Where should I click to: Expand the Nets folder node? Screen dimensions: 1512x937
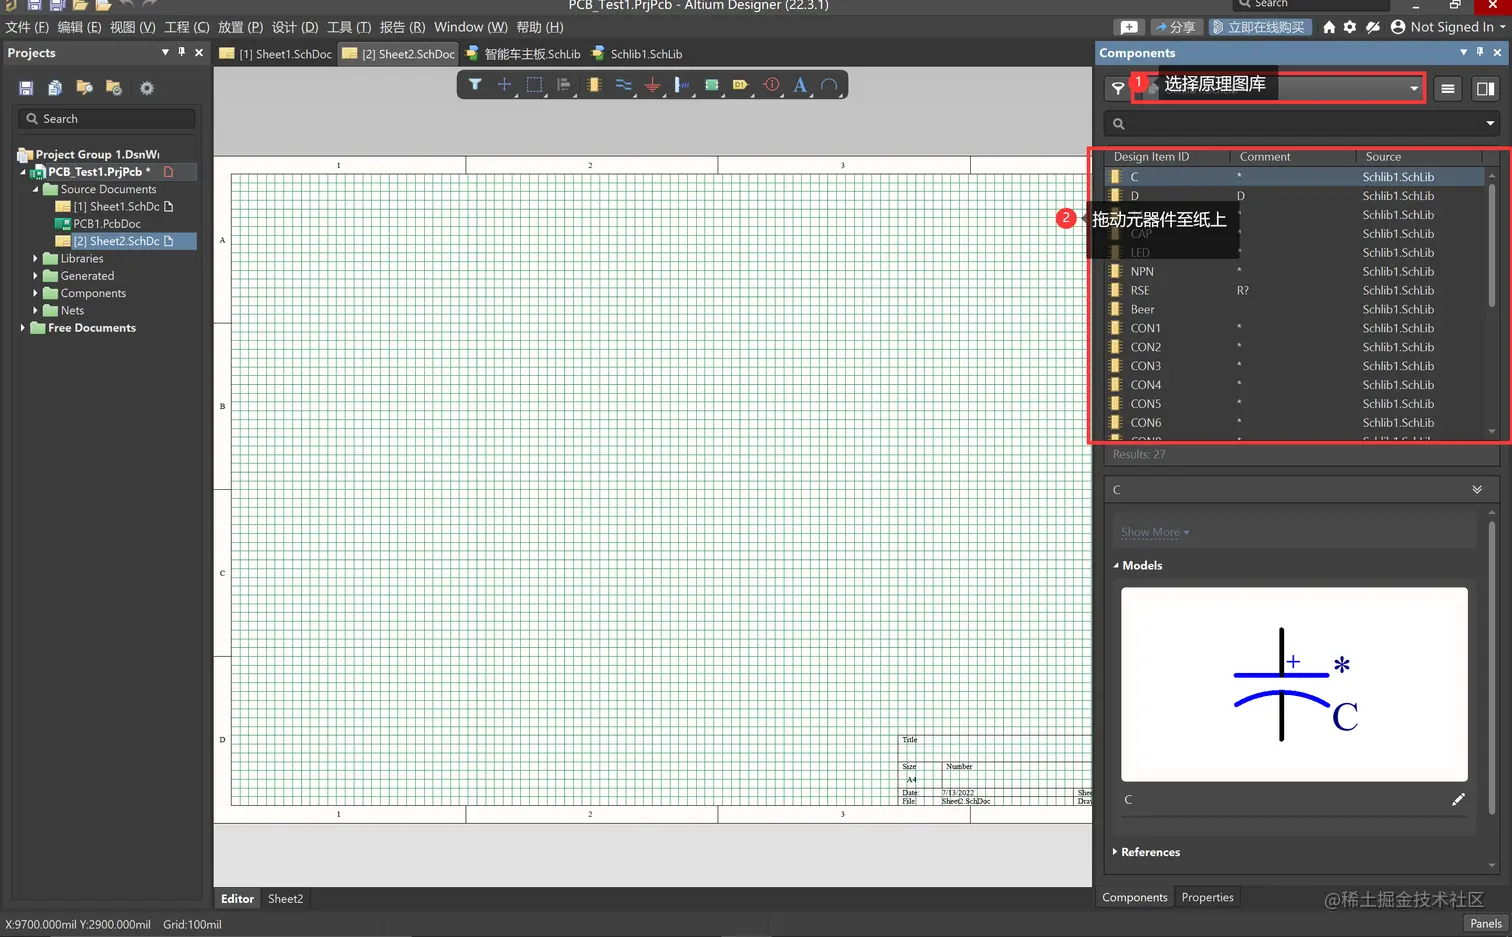click(35, 311)
